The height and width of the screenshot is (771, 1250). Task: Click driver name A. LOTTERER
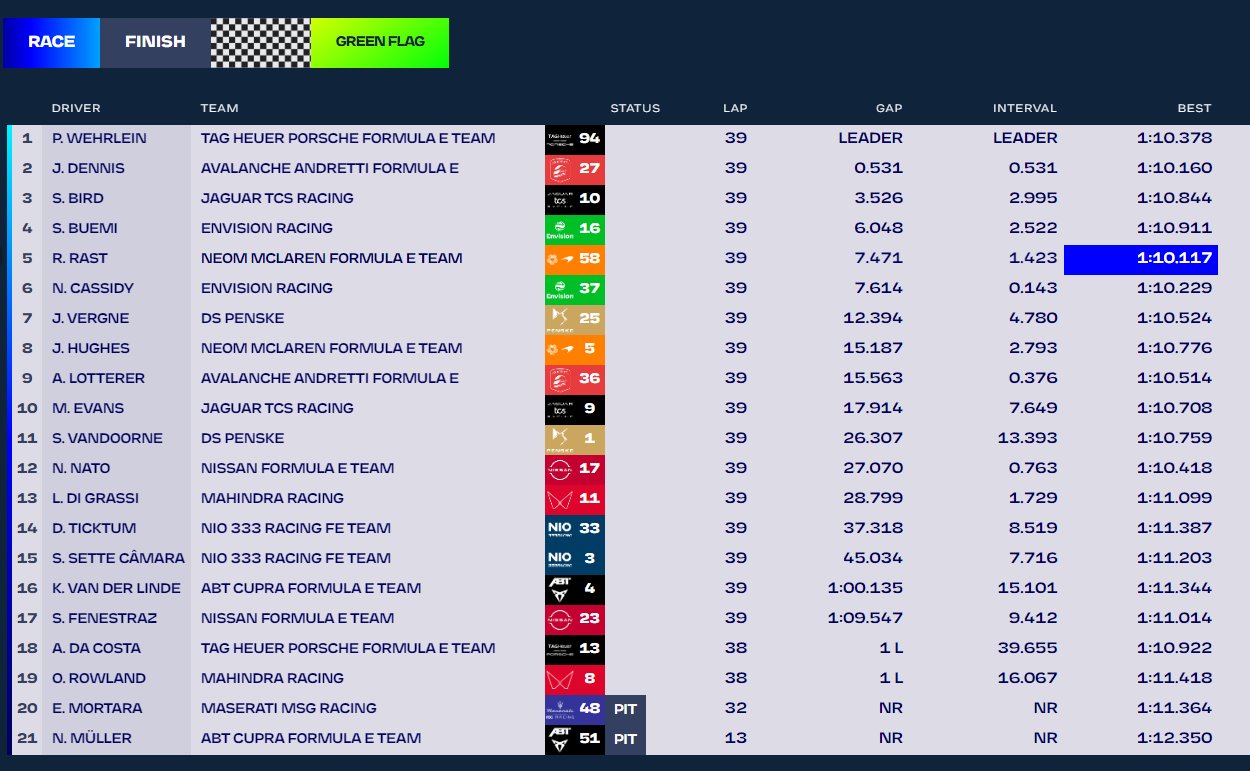pyautogui.click(x=98, y=378)
